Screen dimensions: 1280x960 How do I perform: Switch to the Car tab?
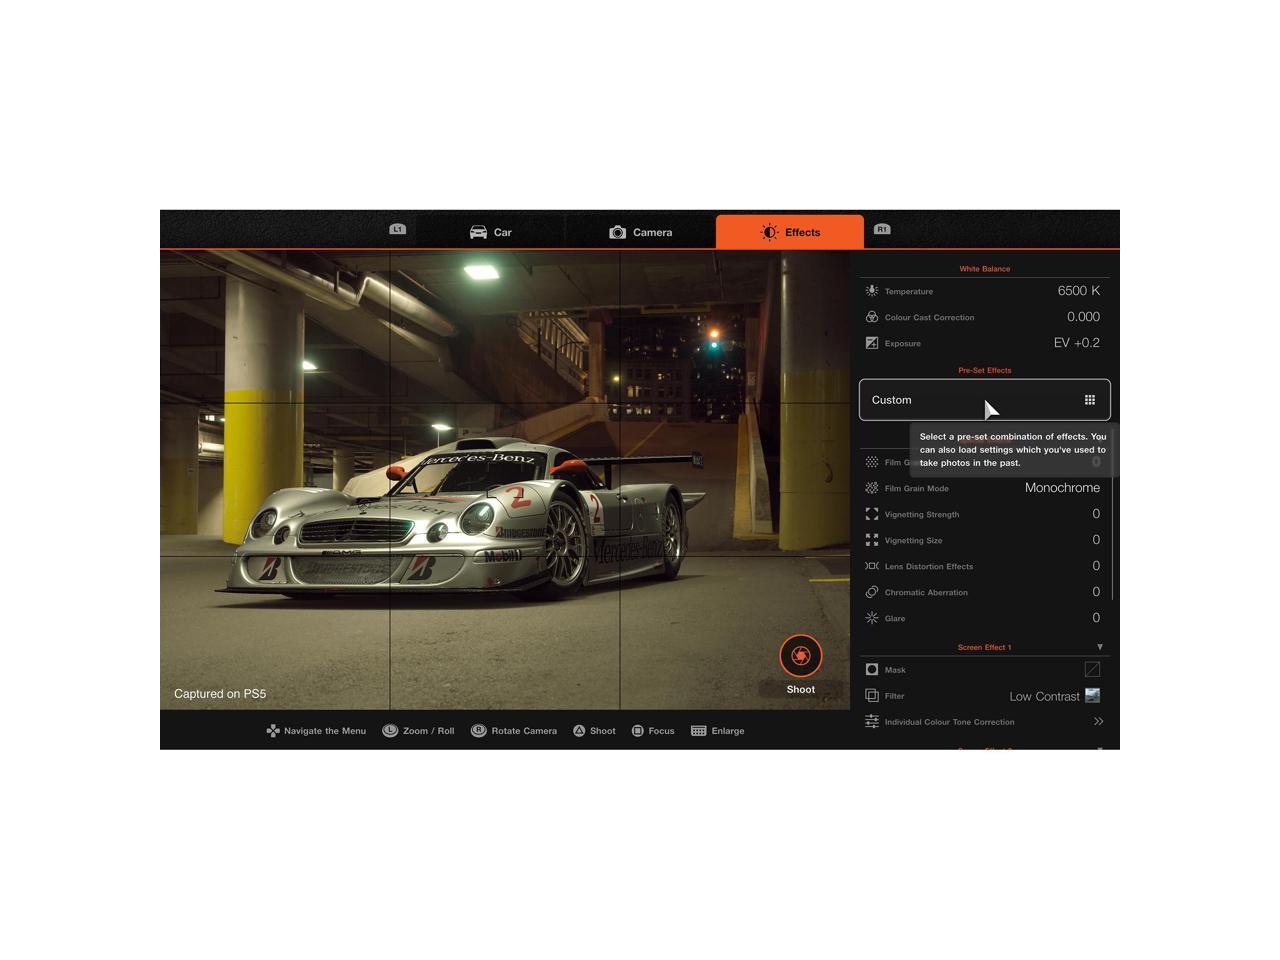coord(490,232)
